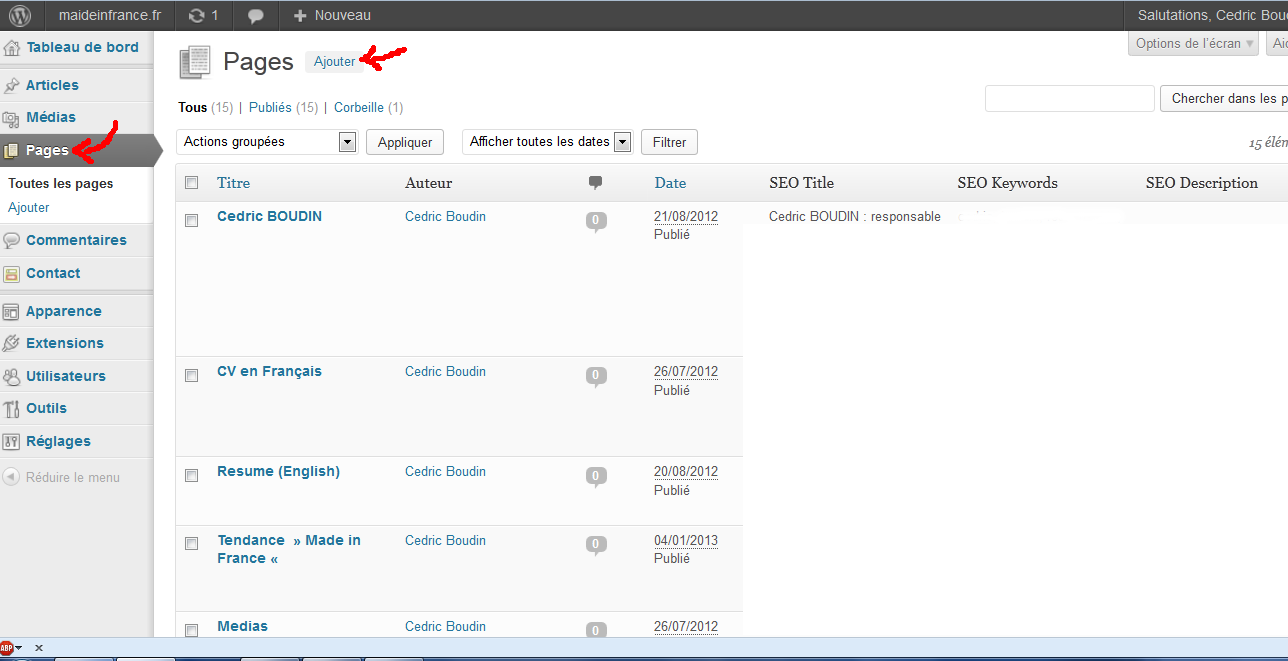Screen dimensions: 1288x661
Task: Click the Pages heading icon
Action: coord(194,62)
